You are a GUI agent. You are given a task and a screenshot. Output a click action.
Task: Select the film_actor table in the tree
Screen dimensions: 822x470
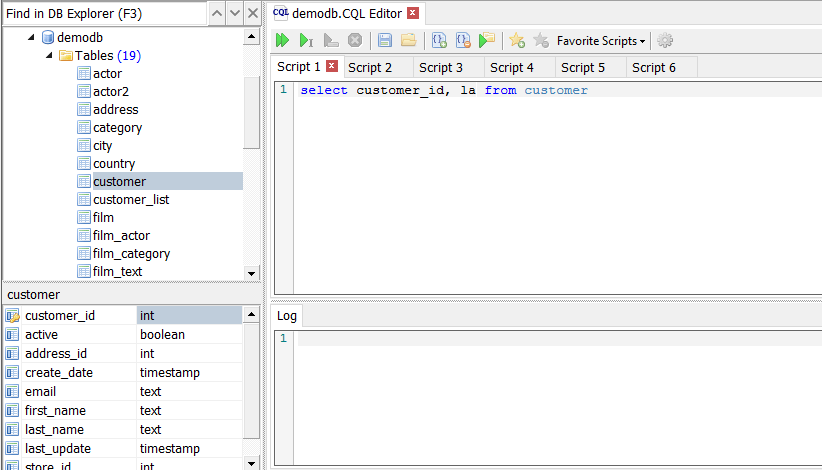(x=121, y=236)
